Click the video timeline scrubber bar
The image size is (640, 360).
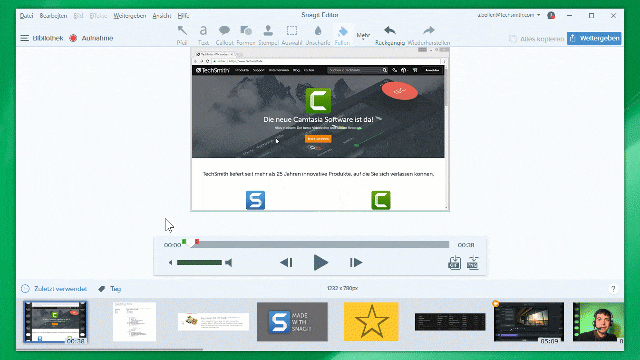point(316,244)
